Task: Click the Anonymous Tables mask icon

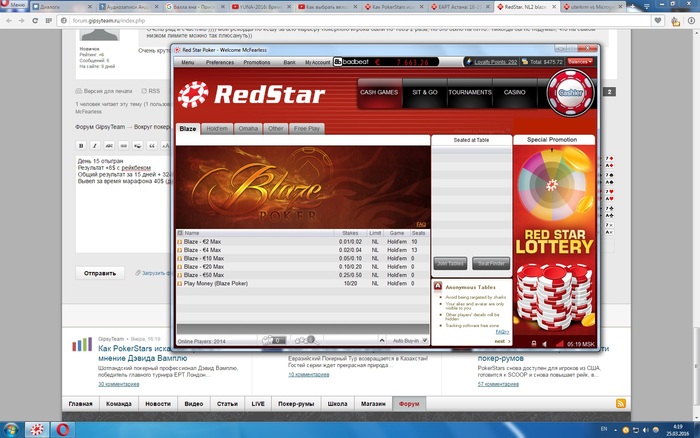Action: tap(438, 286)
